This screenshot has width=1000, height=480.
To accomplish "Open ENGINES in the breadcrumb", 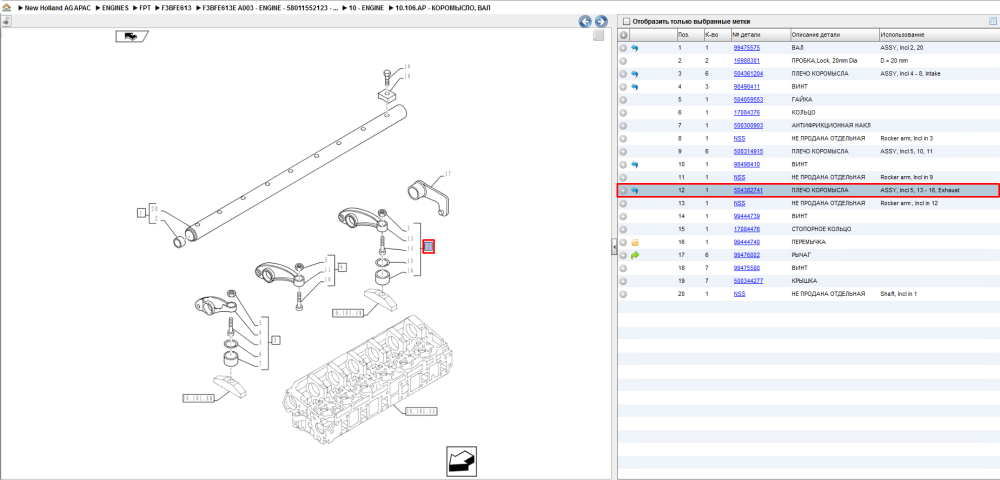I will tap(116, 6).
